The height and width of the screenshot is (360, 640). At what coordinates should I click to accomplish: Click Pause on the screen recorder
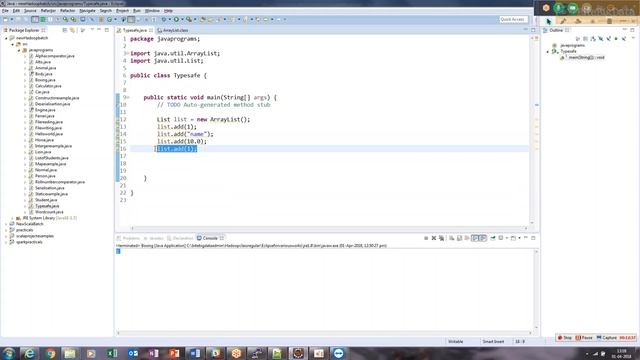(584, 338)
